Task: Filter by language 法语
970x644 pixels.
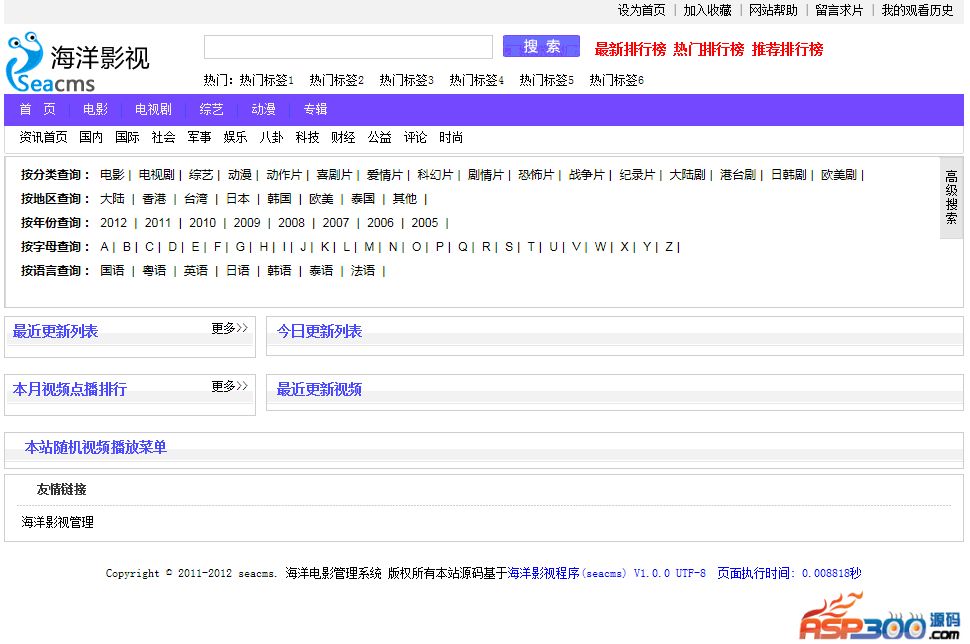Action: (x=363, y=270)
